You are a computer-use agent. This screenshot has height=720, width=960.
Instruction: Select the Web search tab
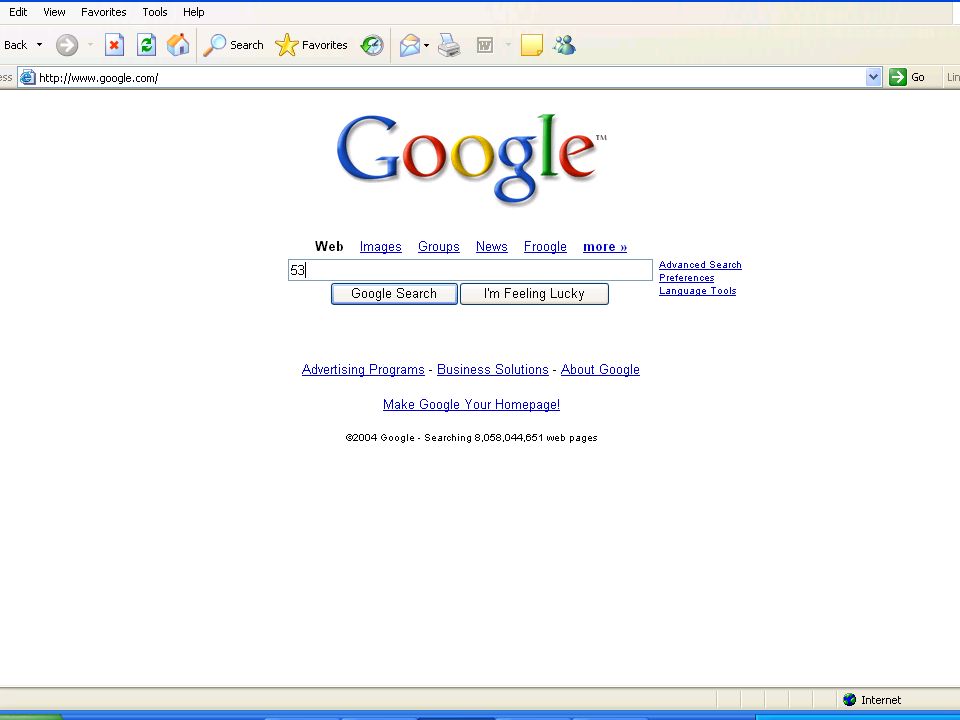329,246
